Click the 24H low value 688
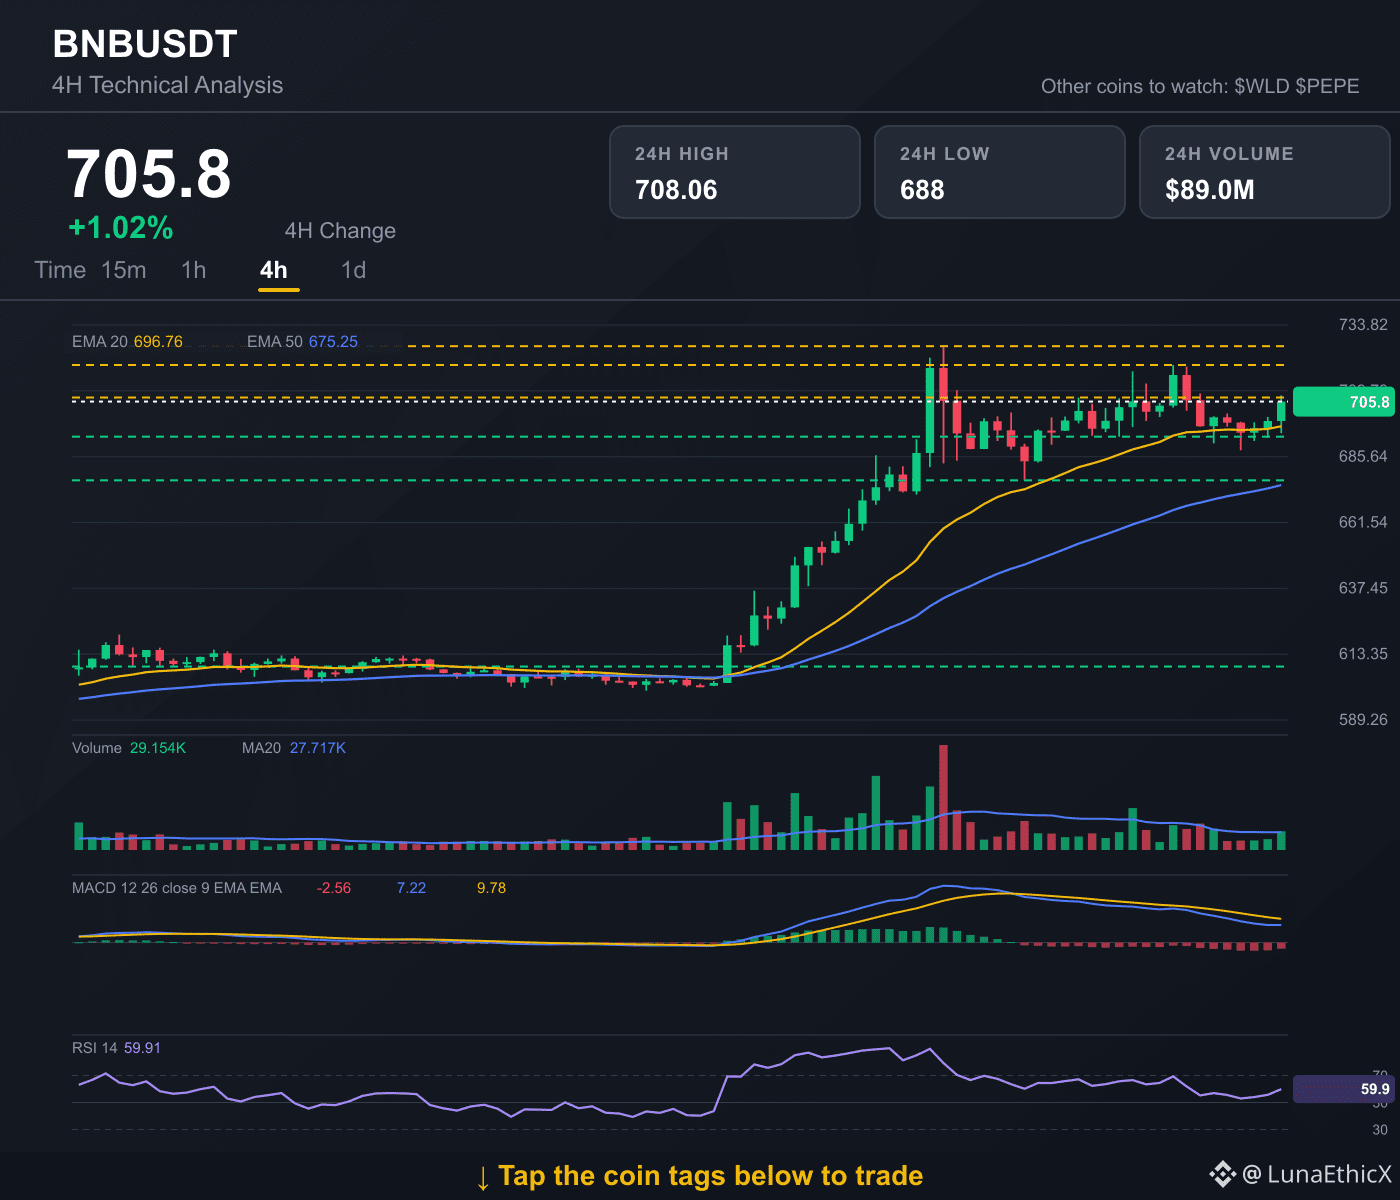1400x1200 pixels. click(x=922, y=190)
